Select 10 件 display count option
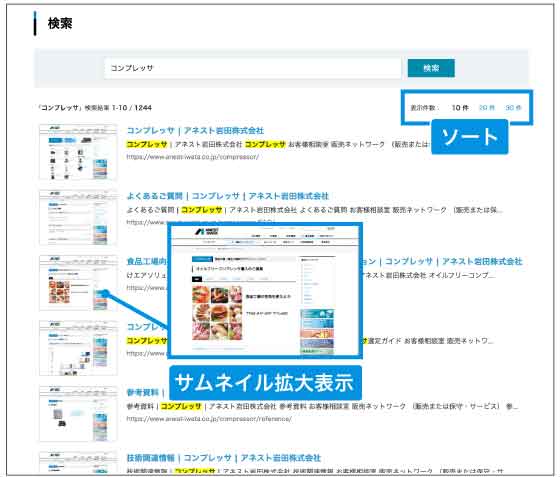 pos(460,107)
